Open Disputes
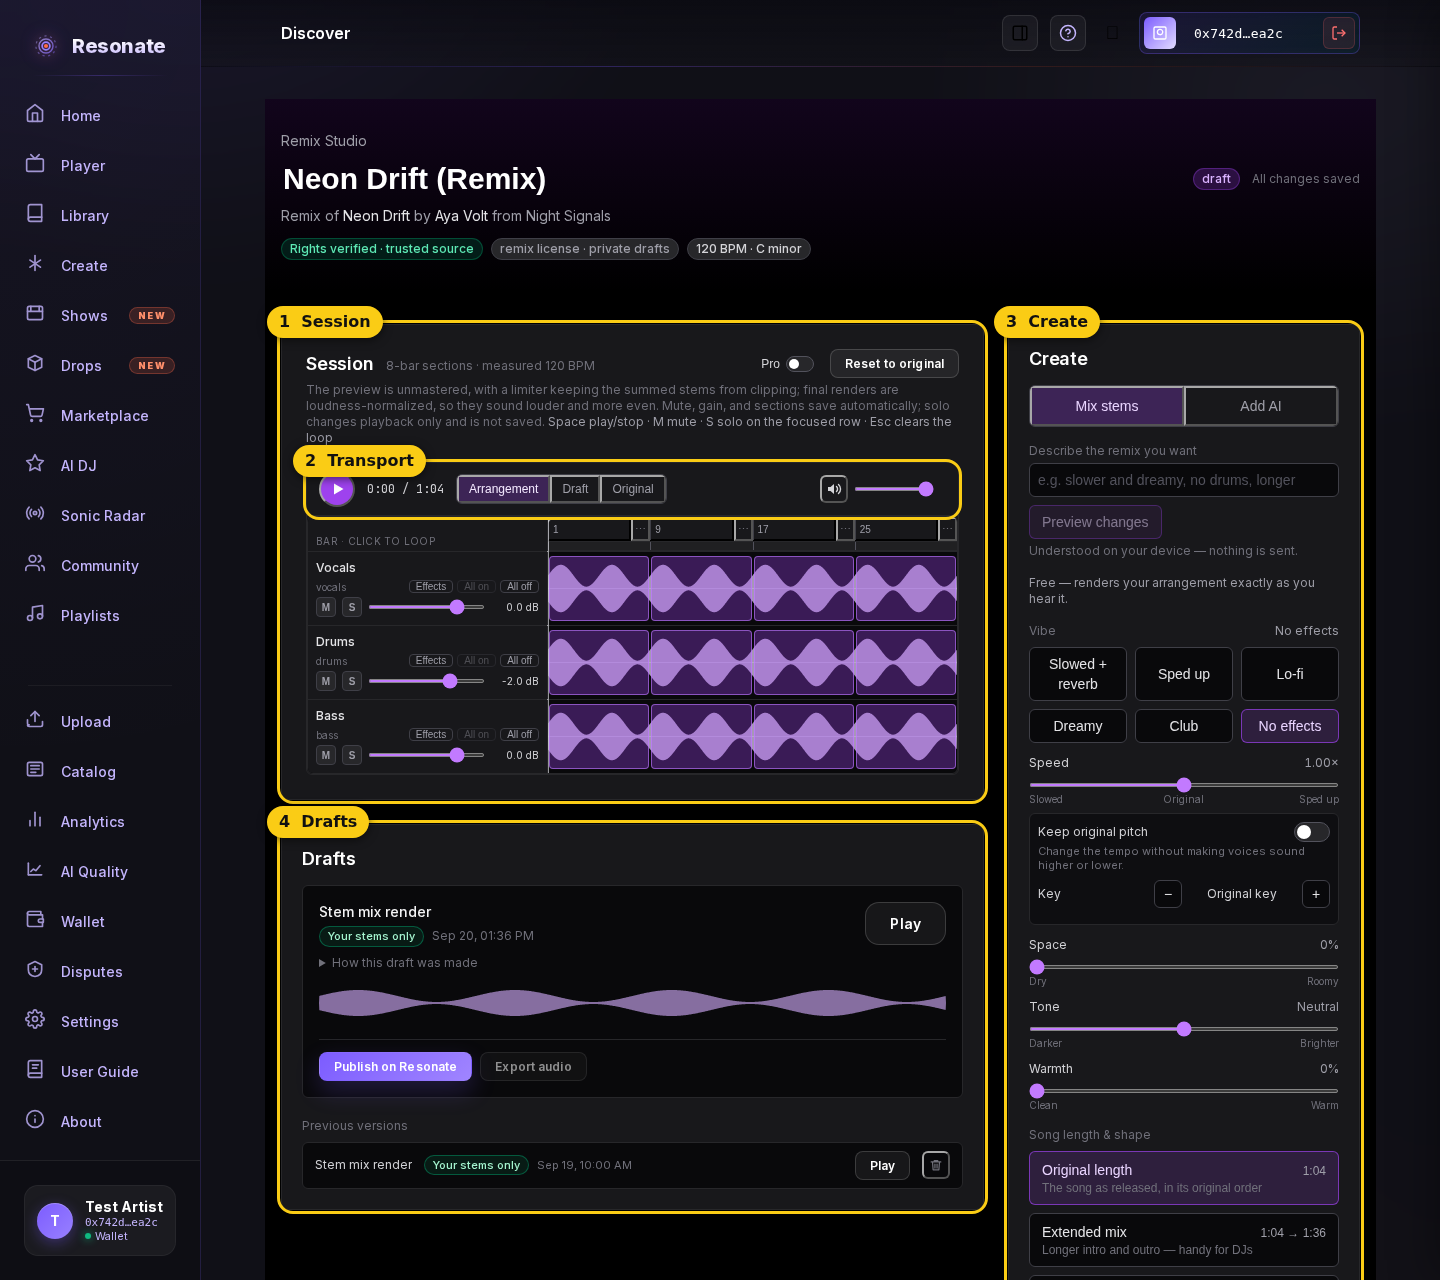Image resolution: width=1440 pixels, height=1280 pixels. point(100,971)
